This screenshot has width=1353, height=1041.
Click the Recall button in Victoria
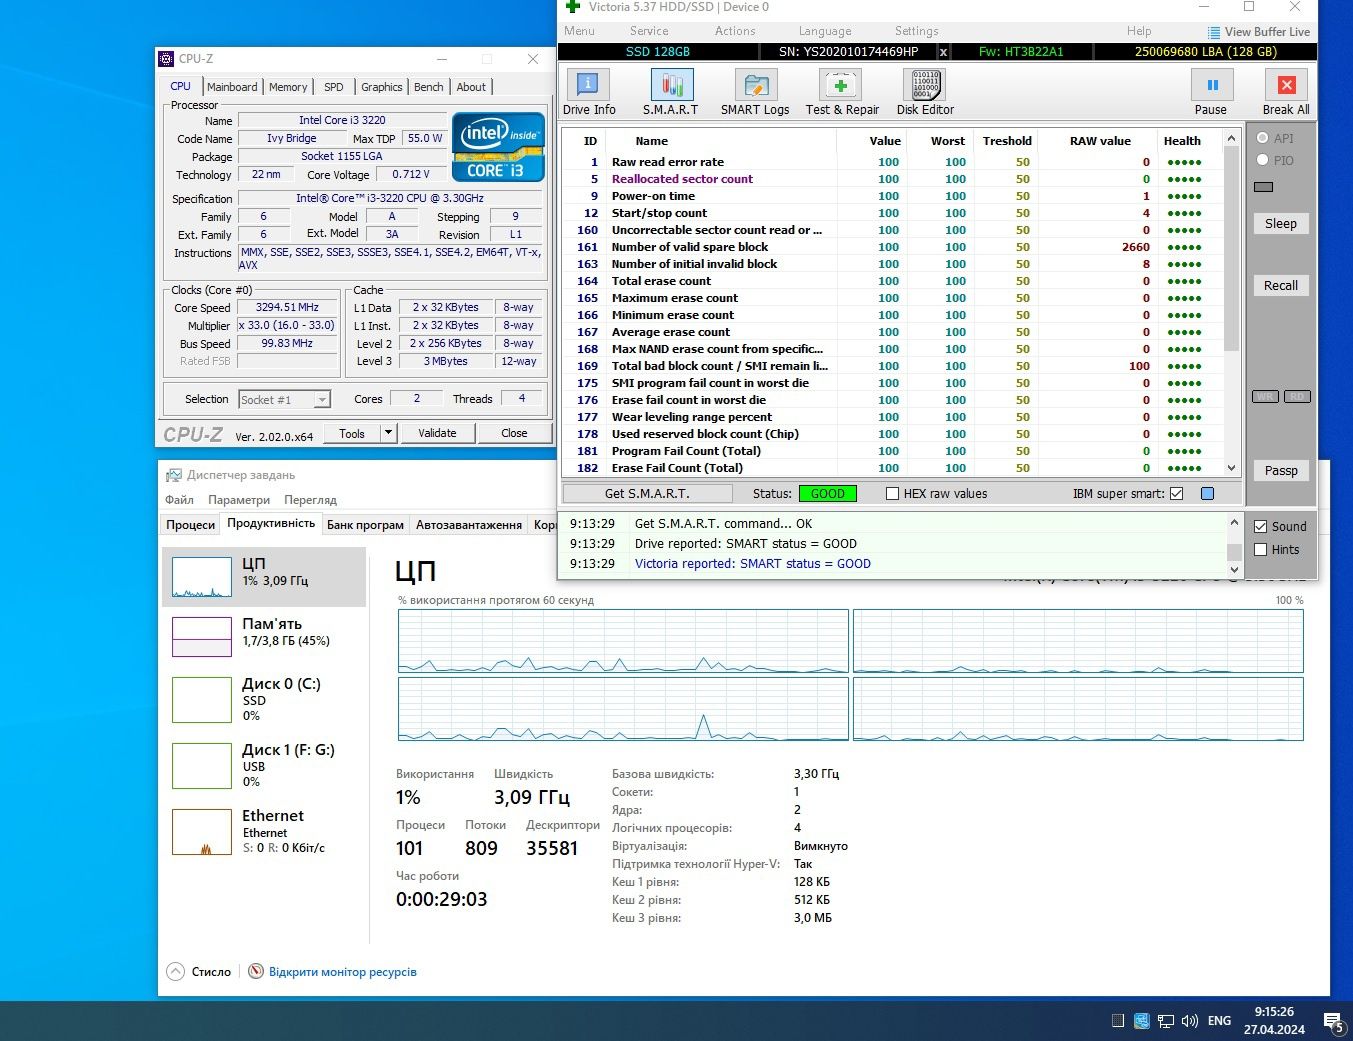[1280, 285]
